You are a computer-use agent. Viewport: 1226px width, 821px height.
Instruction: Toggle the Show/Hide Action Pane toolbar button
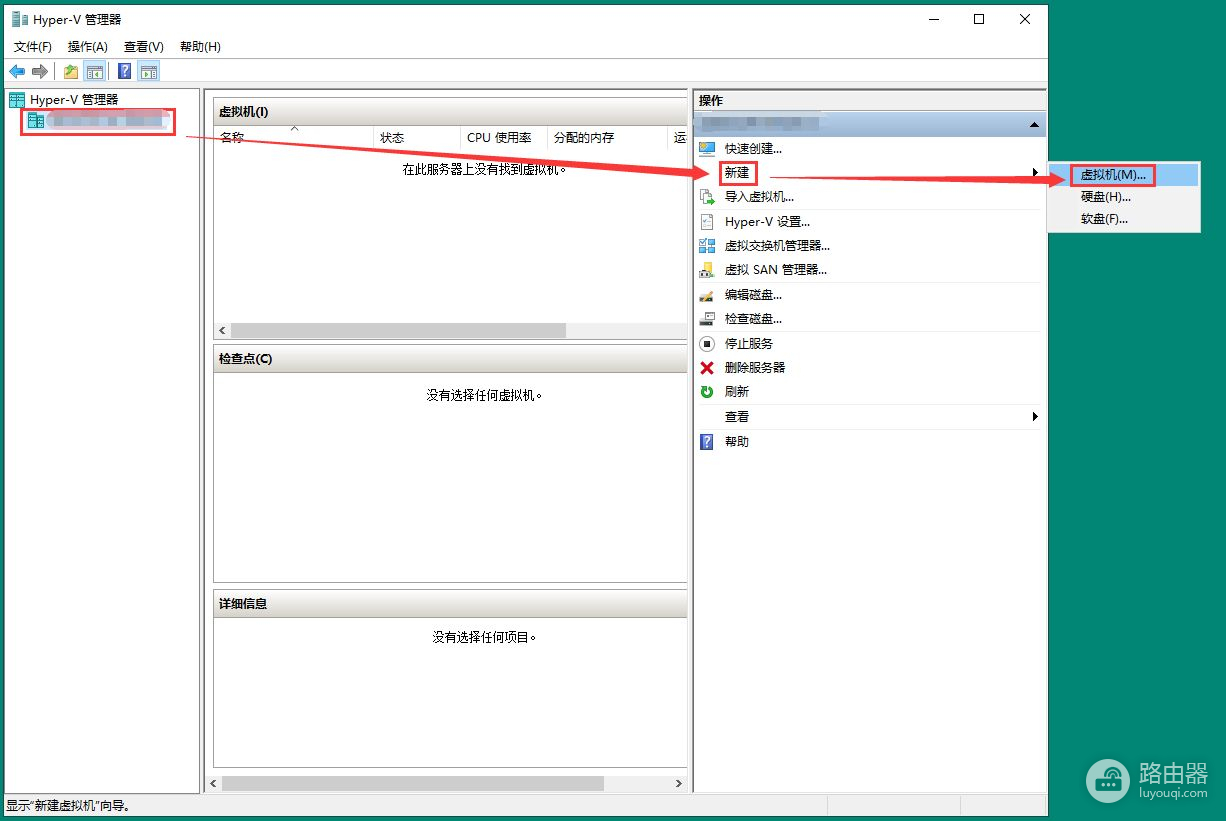point(149,71)
